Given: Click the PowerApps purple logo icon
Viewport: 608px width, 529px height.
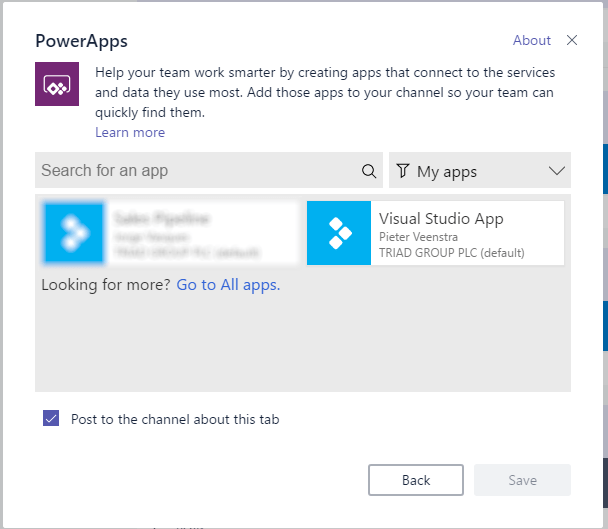Looking at the screenshot, I should [x=57, y=84].
